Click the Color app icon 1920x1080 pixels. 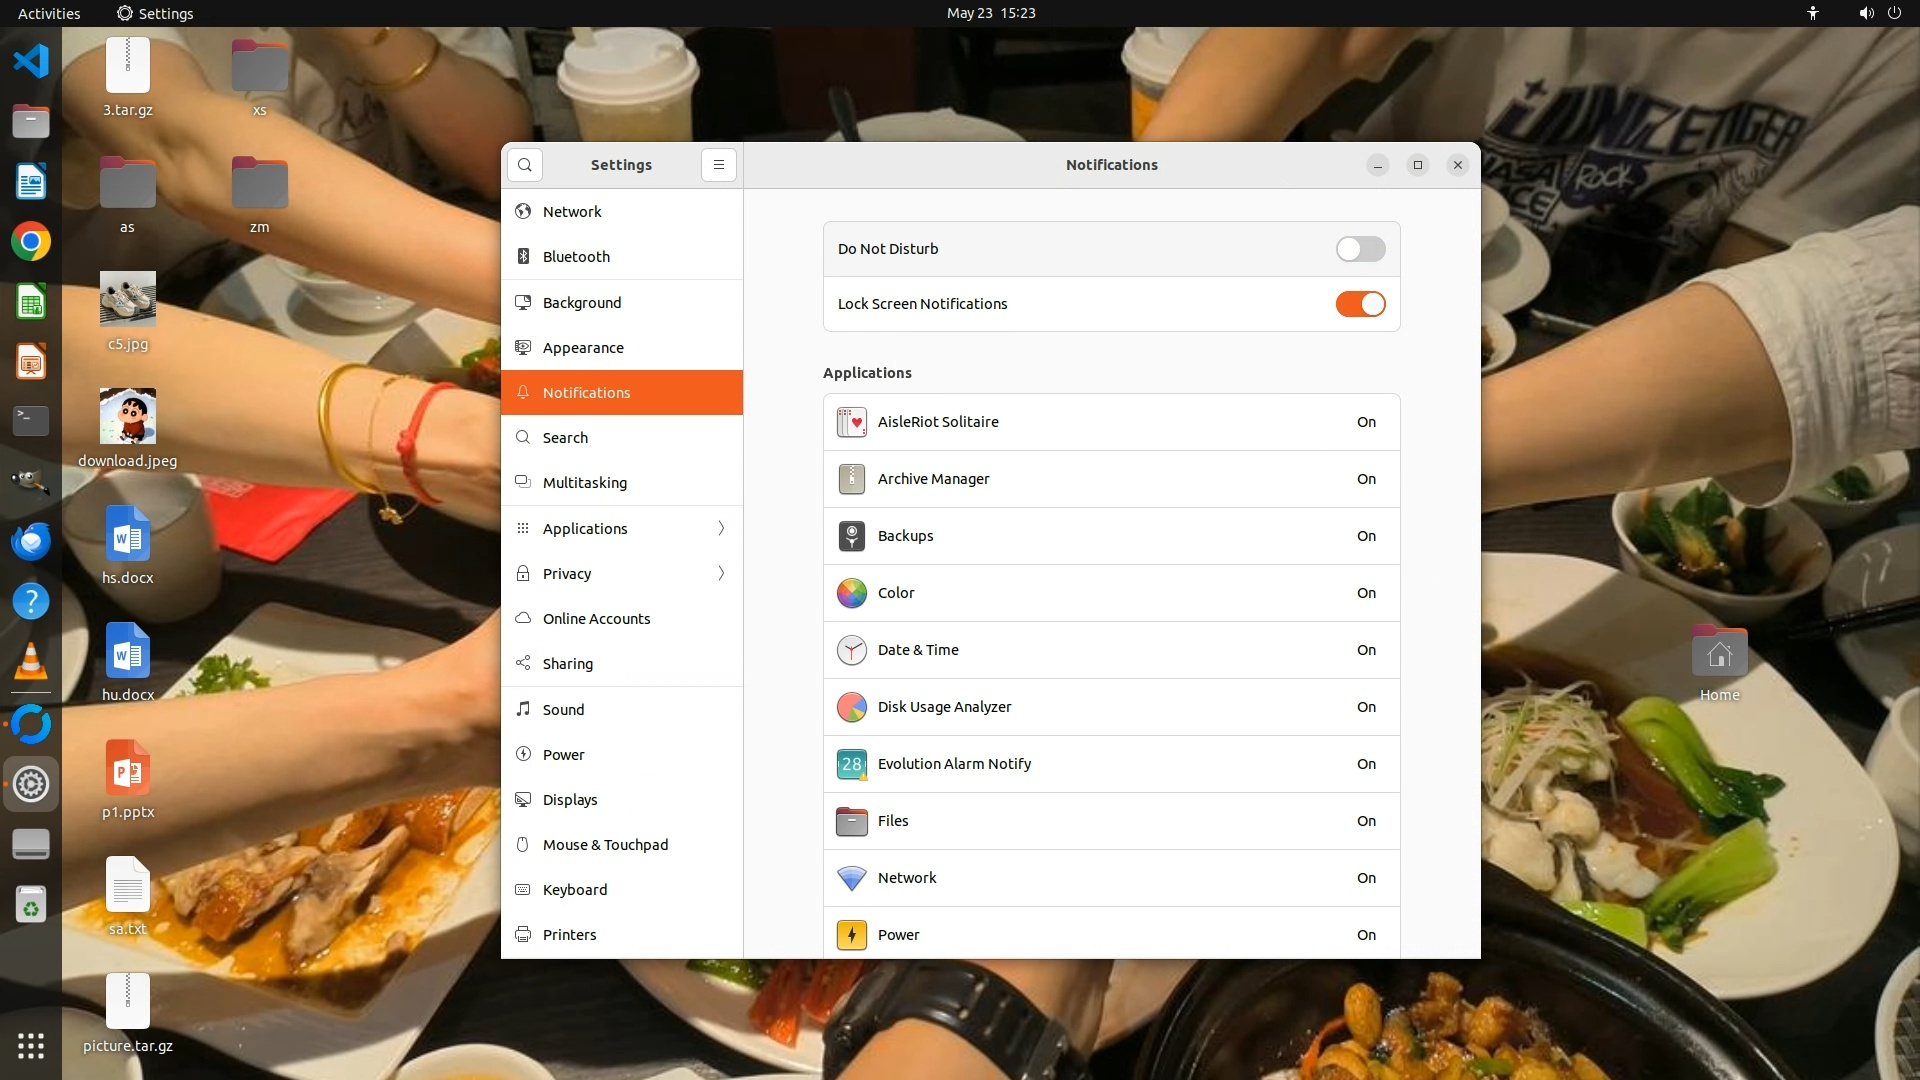pos(851,593)
